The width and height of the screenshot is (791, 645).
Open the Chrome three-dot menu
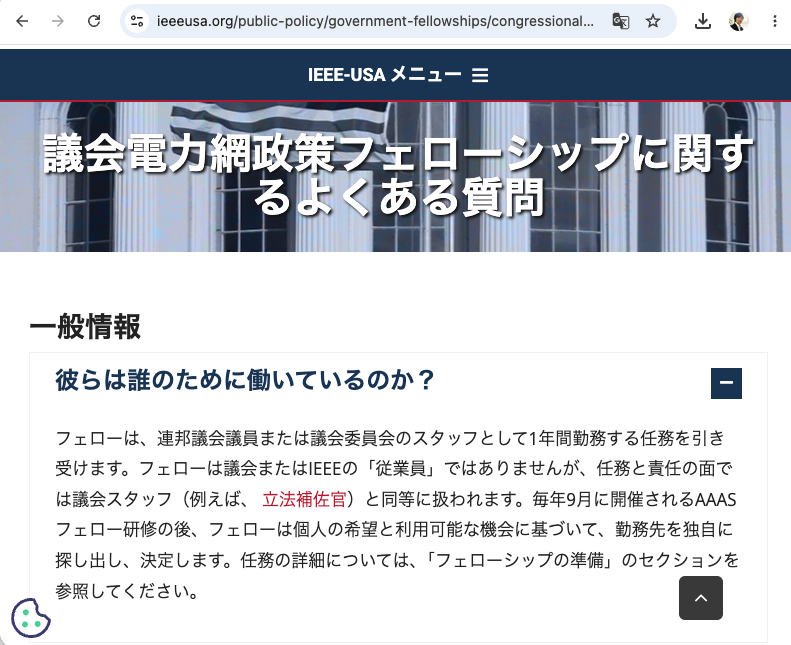[x=775, y=21]
